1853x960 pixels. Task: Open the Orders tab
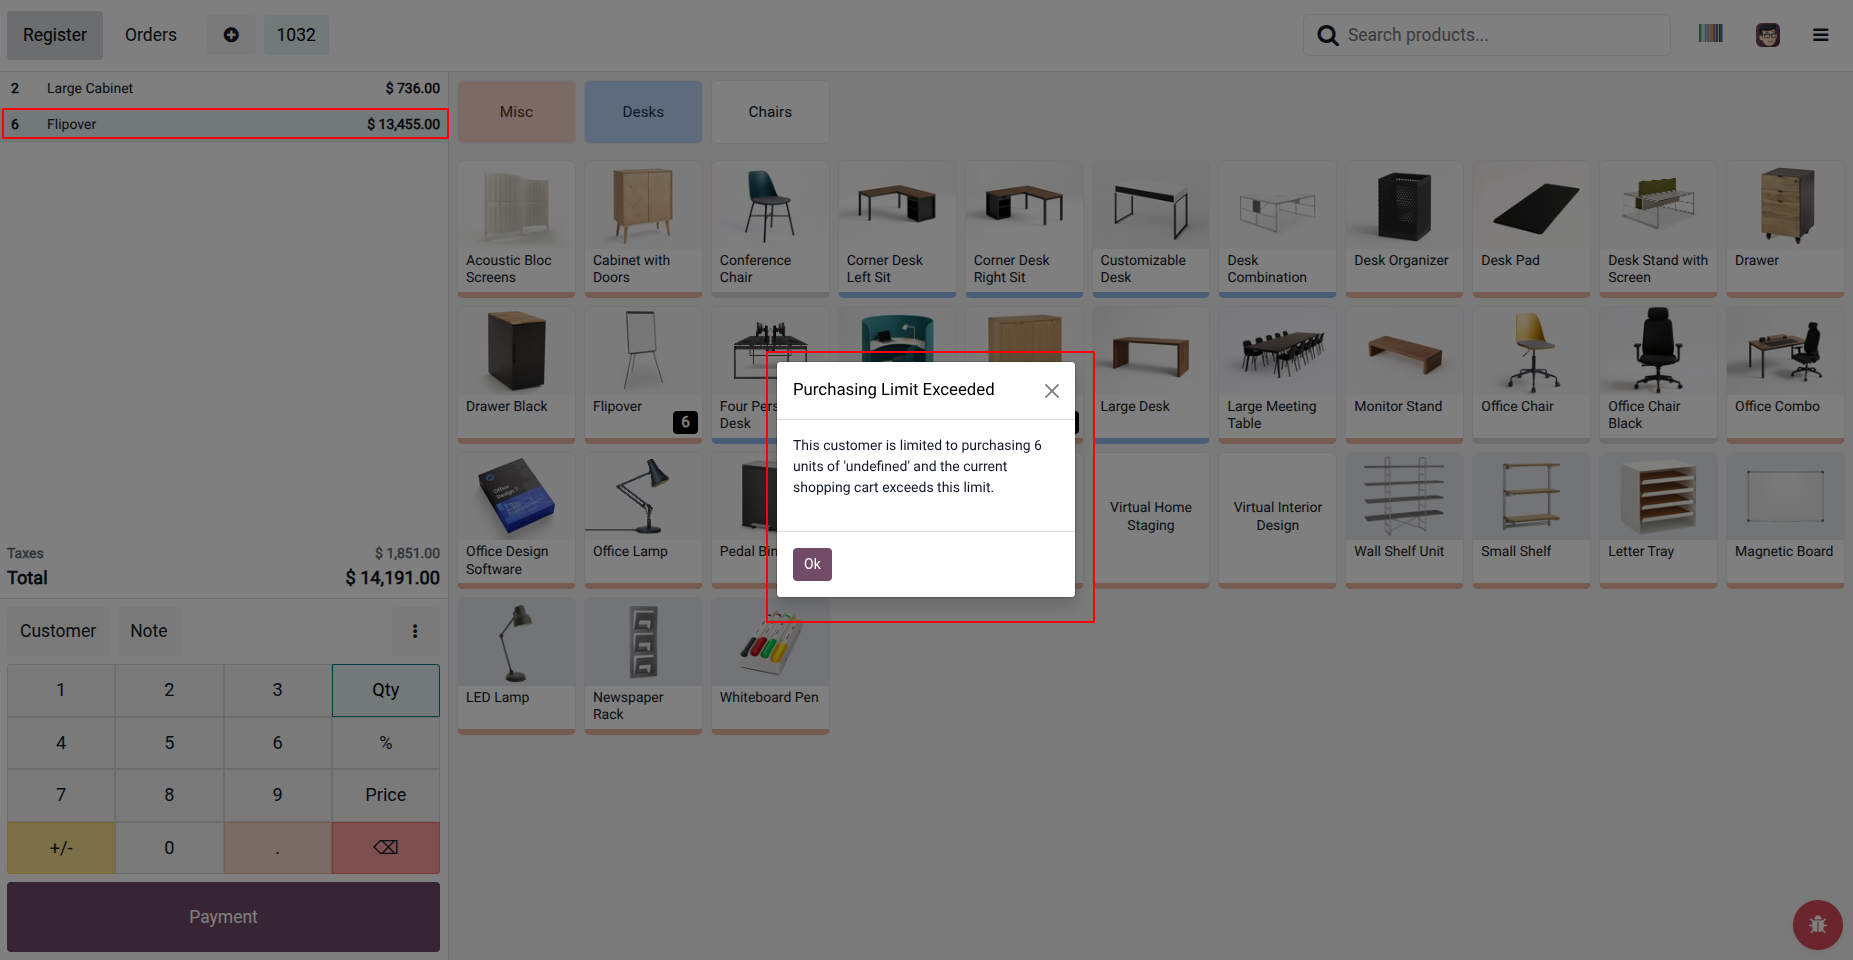[151, 35]
